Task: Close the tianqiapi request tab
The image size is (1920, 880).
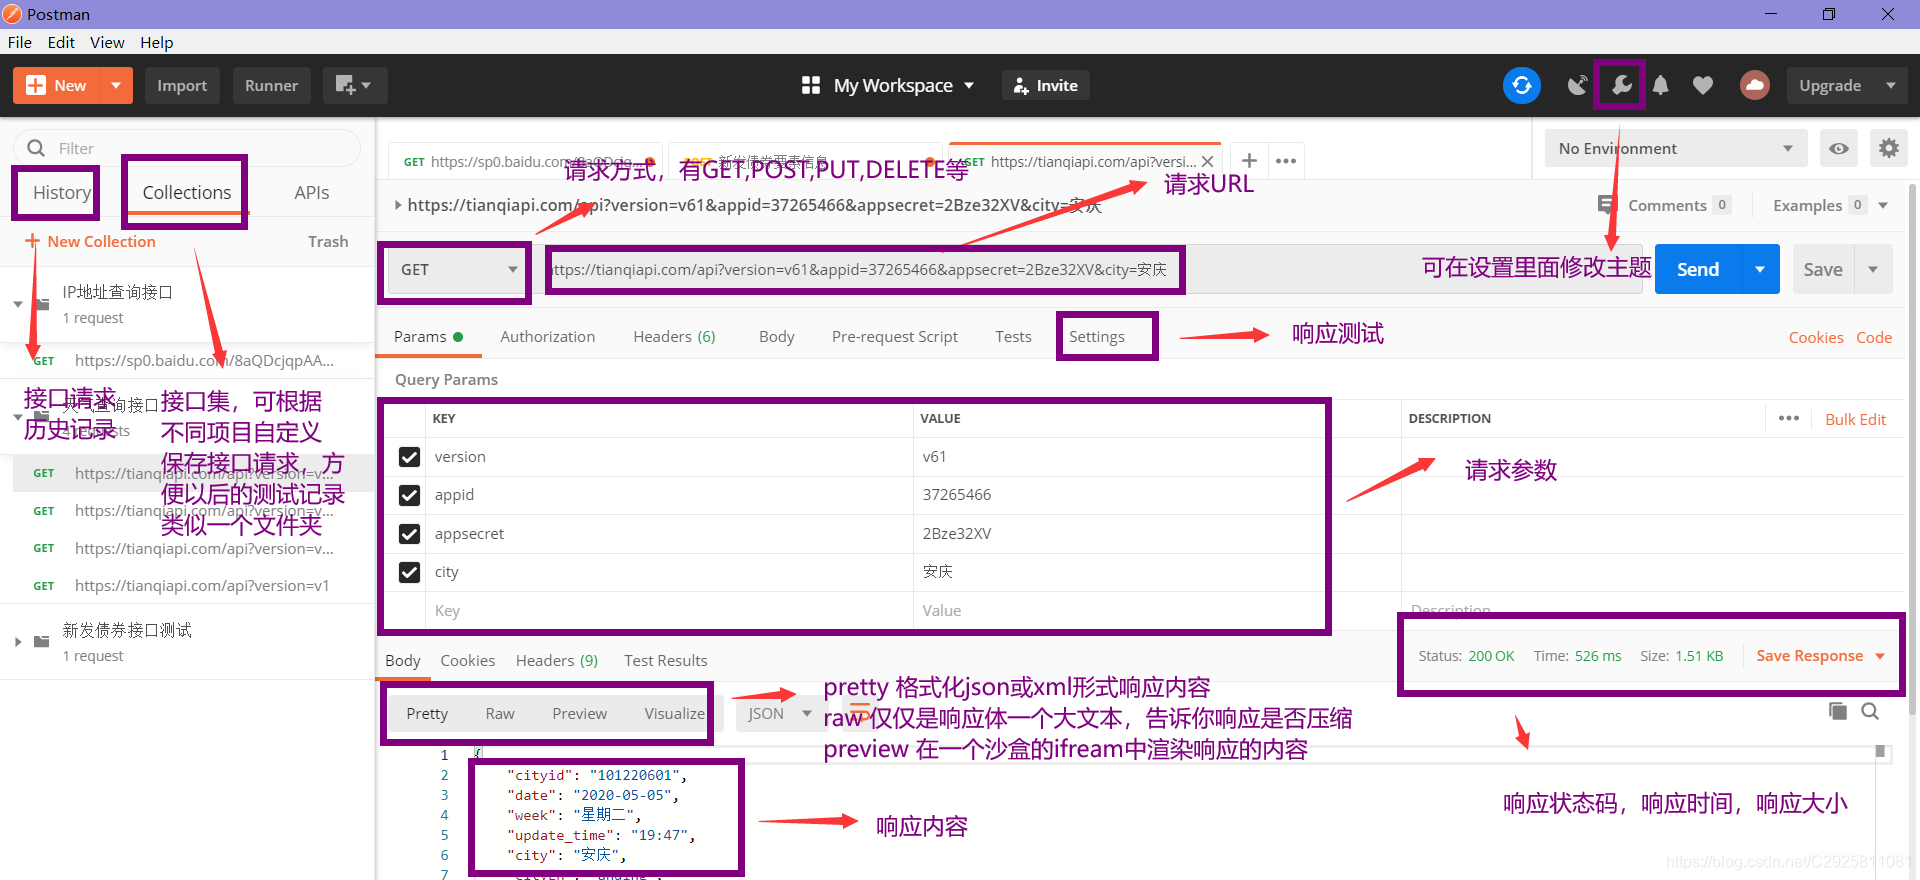Action: coord(1208,161)
